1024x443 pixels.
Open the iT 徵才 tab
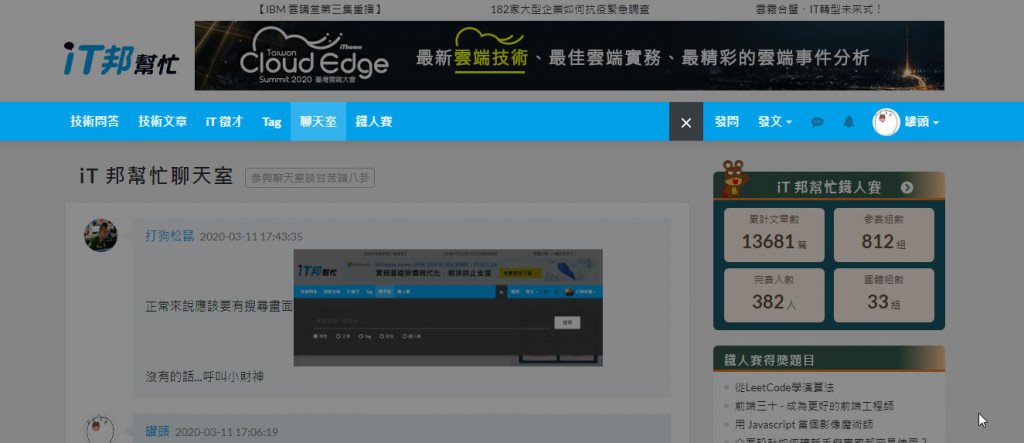pos(224,122)
